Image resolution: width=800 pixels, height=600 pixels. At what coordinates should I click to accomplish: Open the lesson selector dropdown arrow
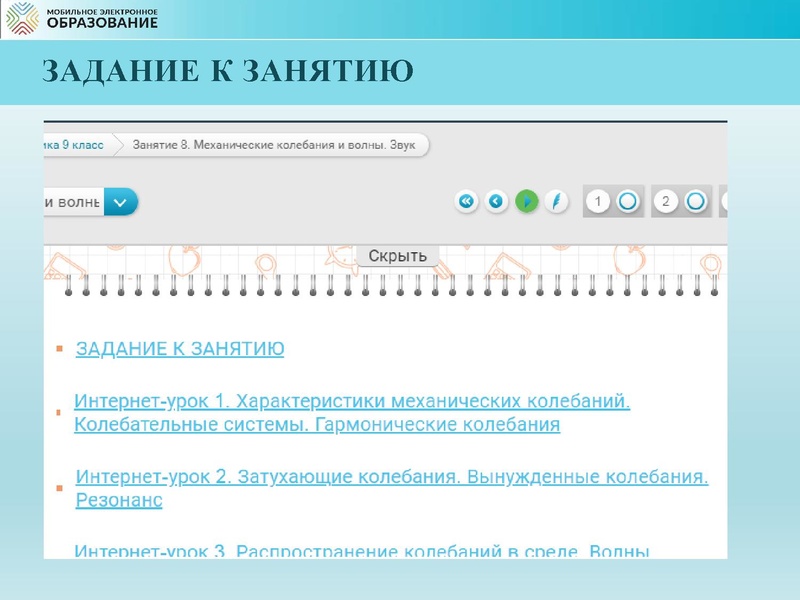119,201
